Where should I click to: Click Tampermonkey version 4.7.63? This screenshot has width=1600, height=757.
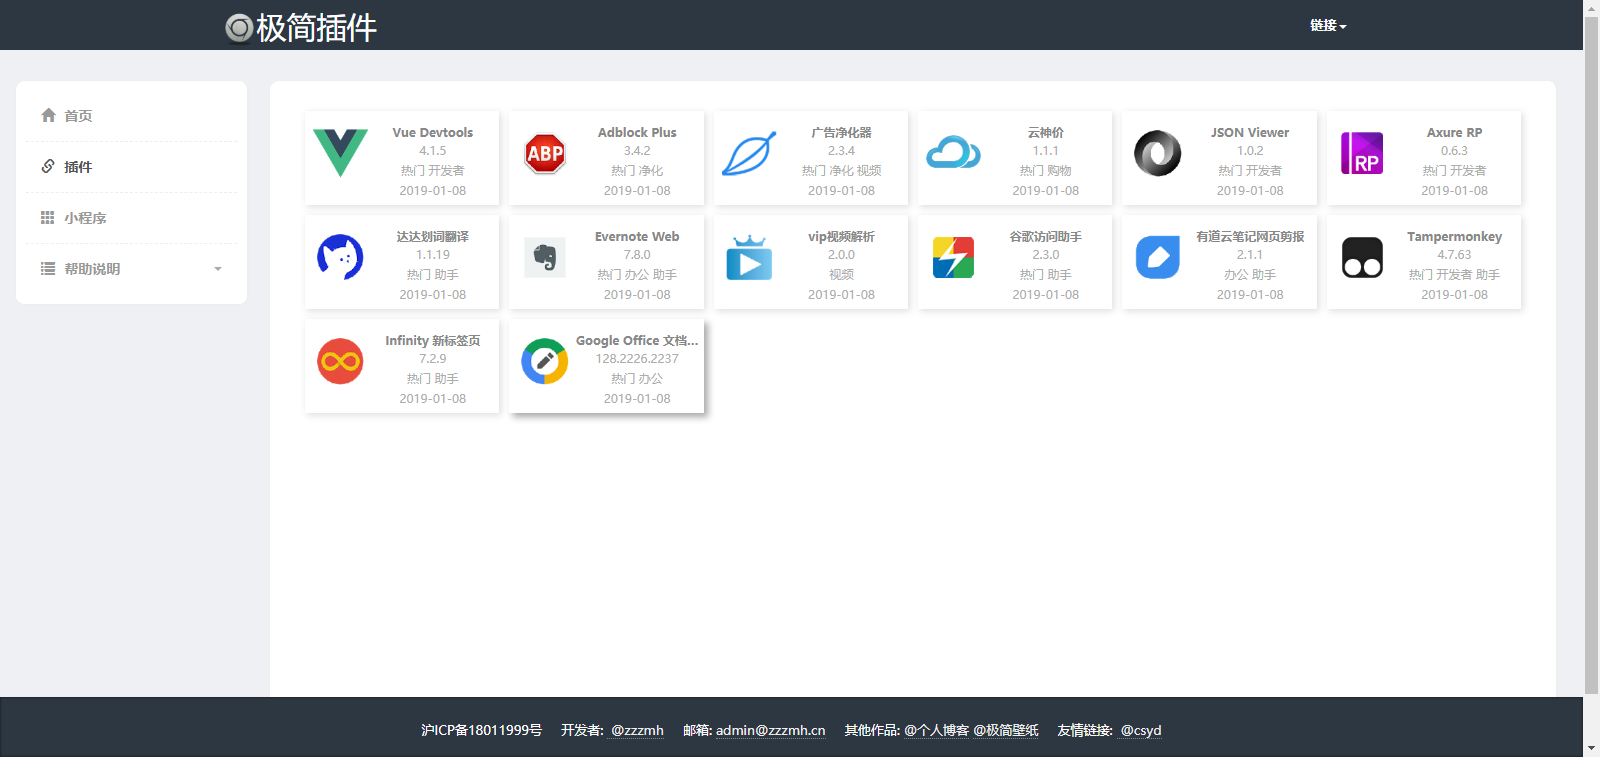click(1454, 255)
